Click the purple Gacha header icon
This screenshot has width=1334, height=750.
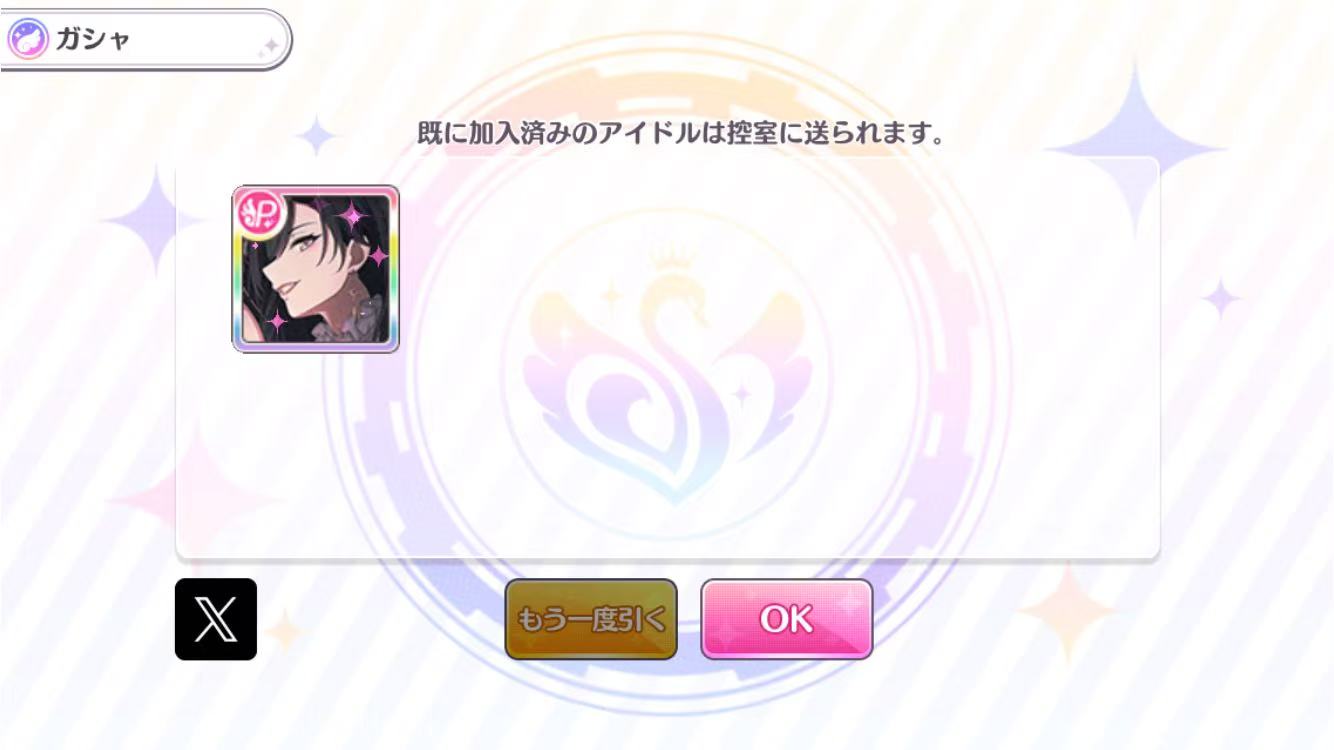pyautogui.click(x=27, y=41)
